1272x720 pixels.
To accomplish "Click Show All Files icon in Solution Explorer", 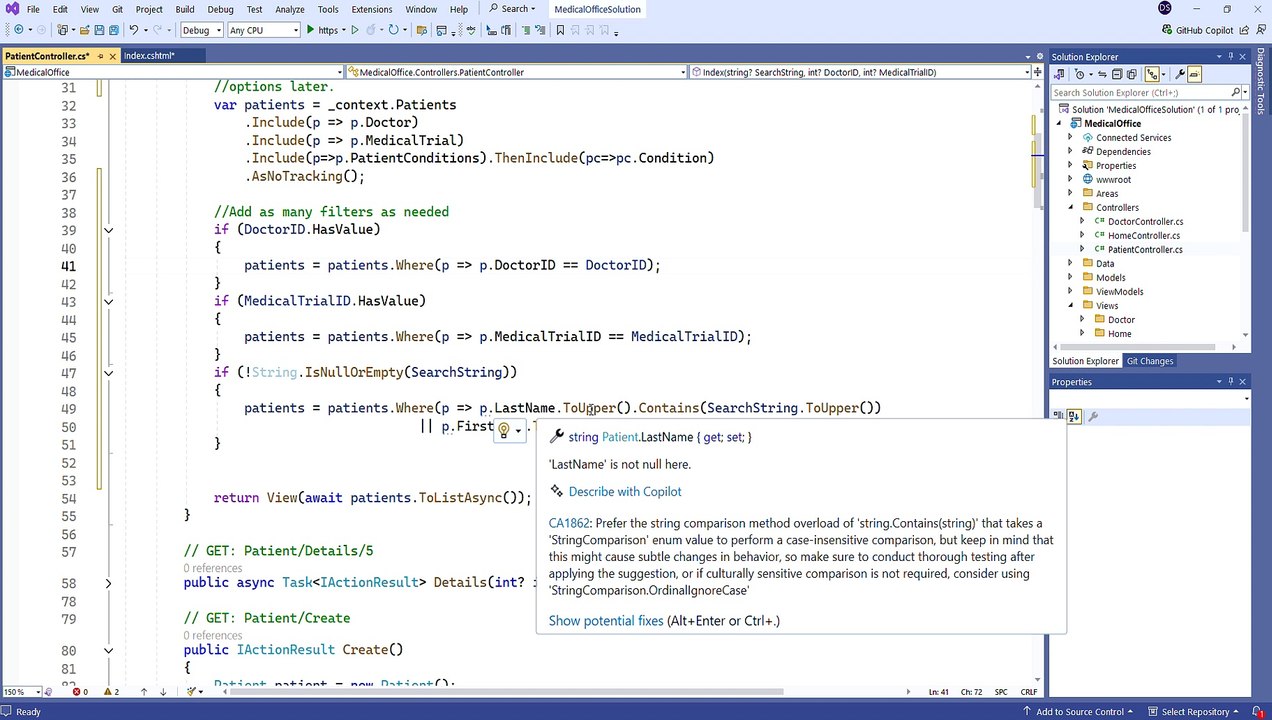I will (1132, 74).
